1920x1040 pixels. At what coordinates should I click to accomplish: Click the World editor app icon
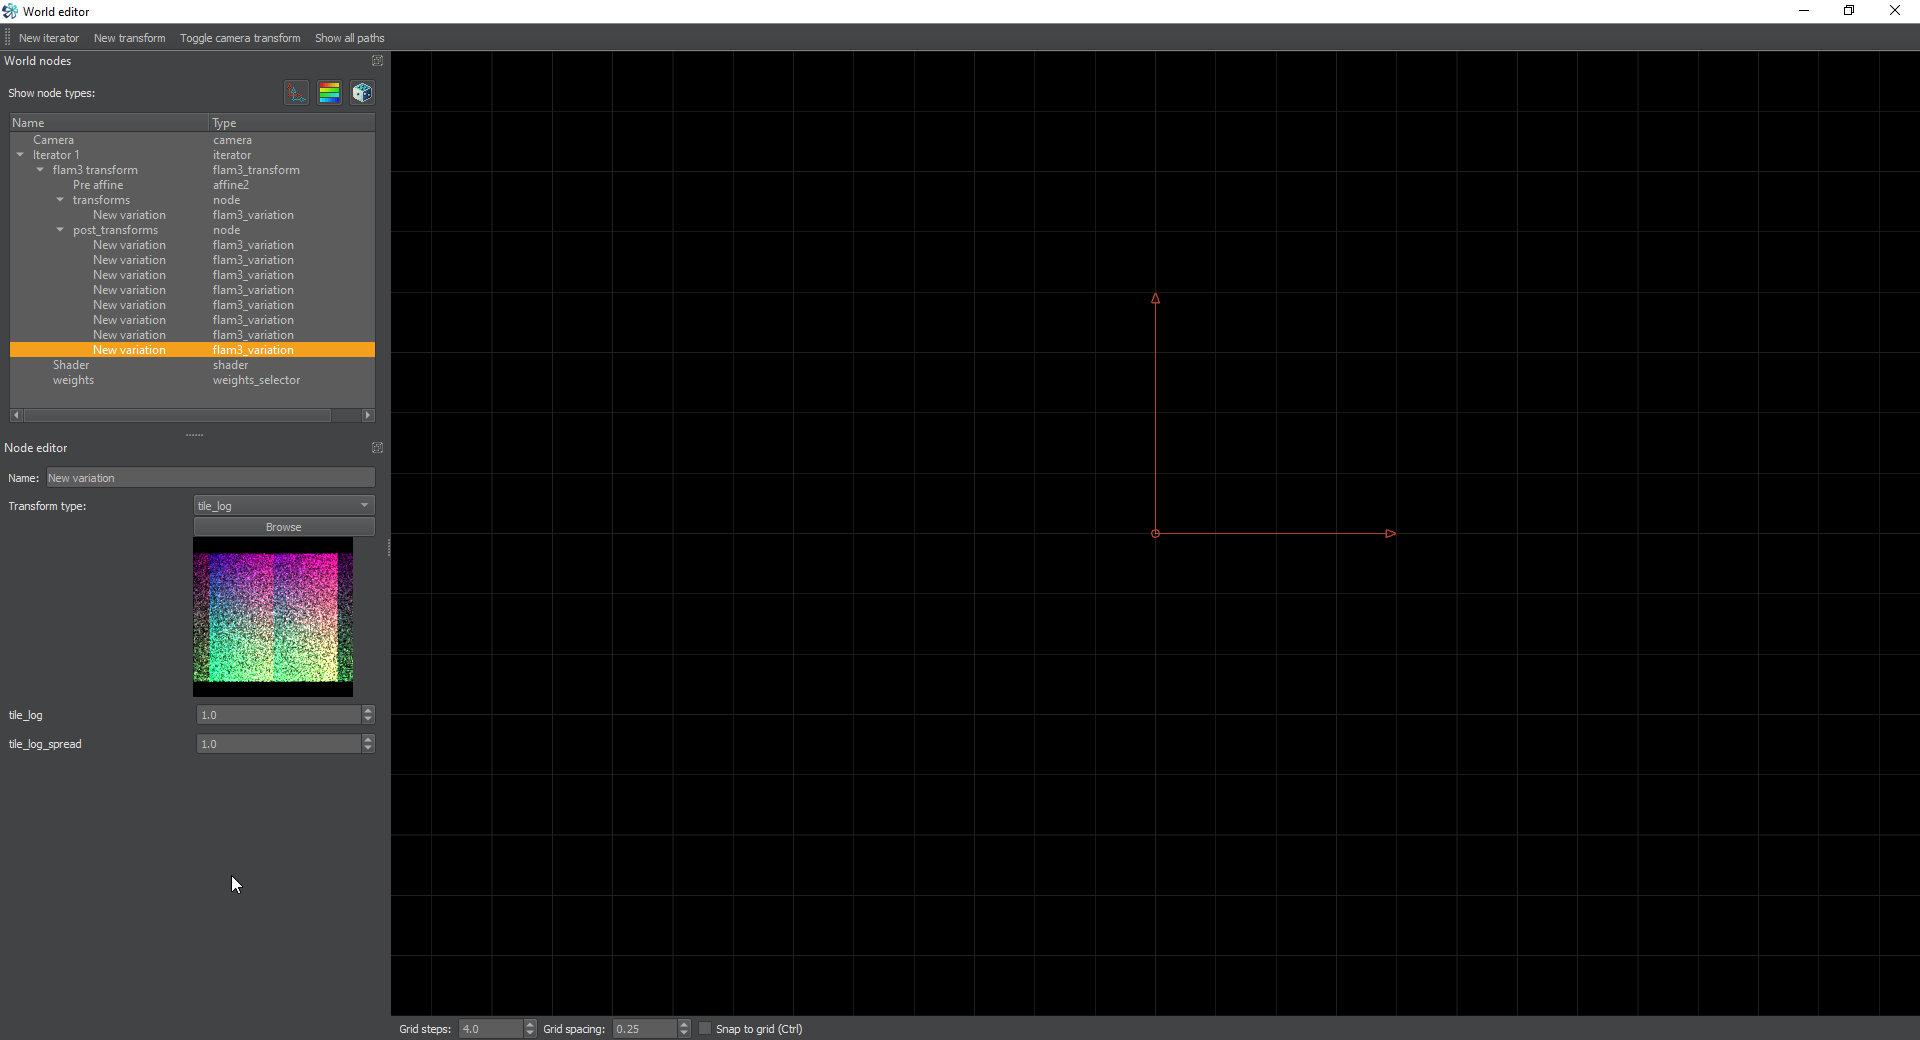coord(10,11)
